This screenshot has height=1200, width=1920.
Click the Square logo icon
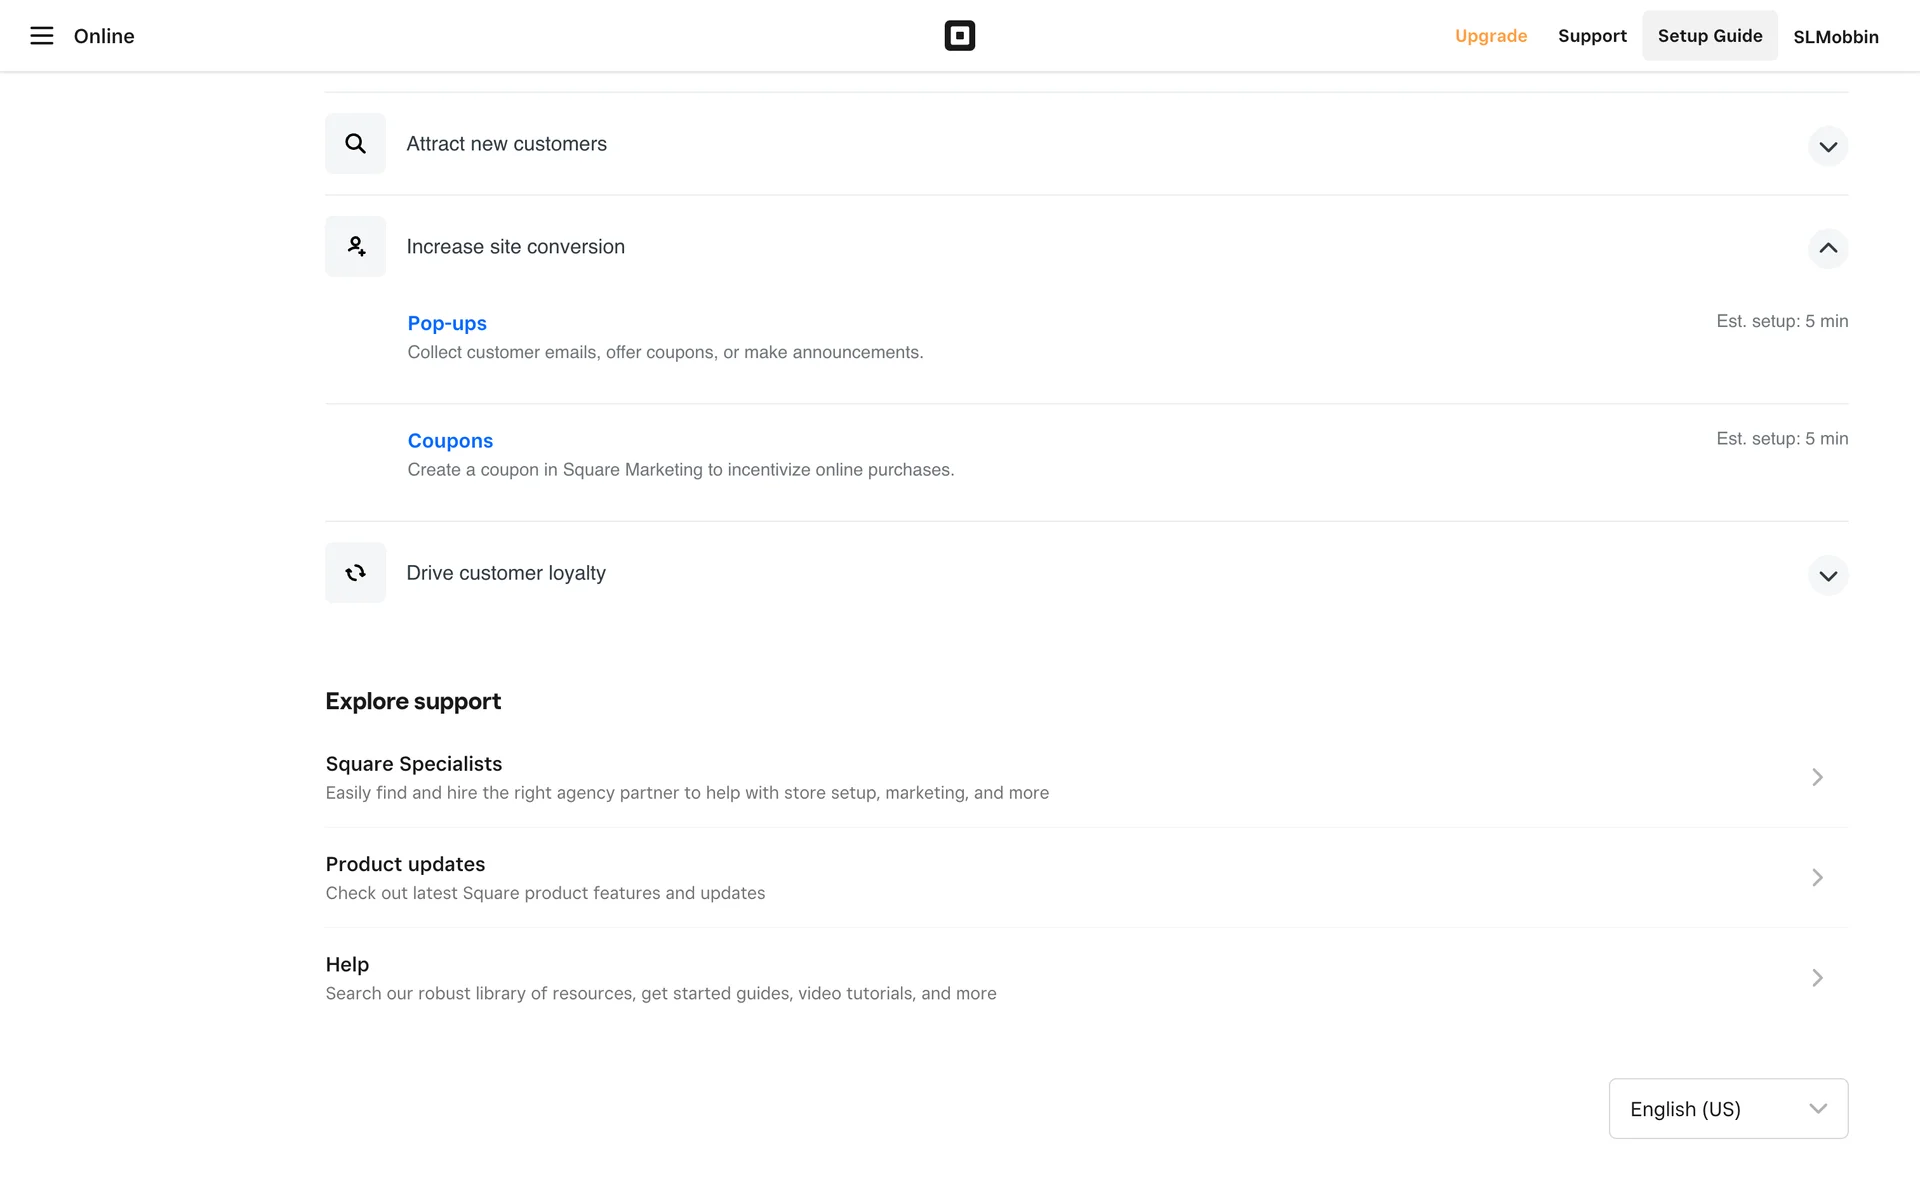959,36
